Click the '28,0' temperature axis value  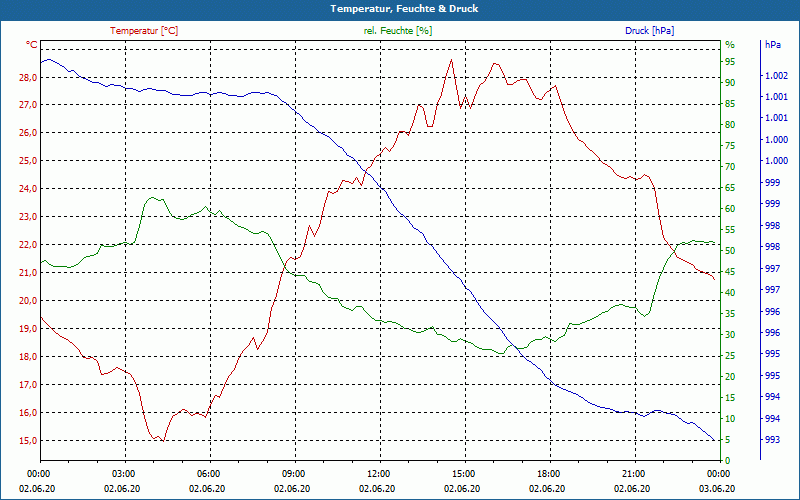click(x=28, y=78)
